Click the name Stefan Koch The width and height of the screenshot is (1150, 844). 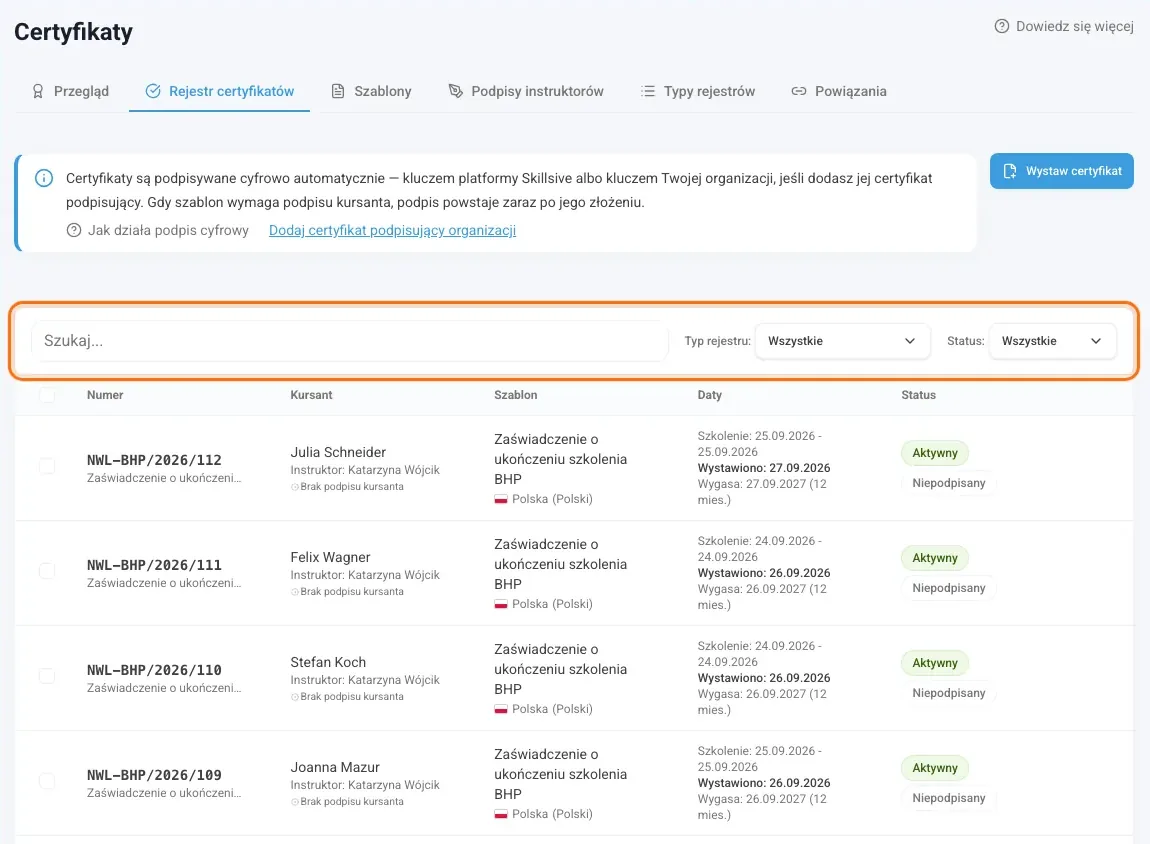(x=328, y=662)
